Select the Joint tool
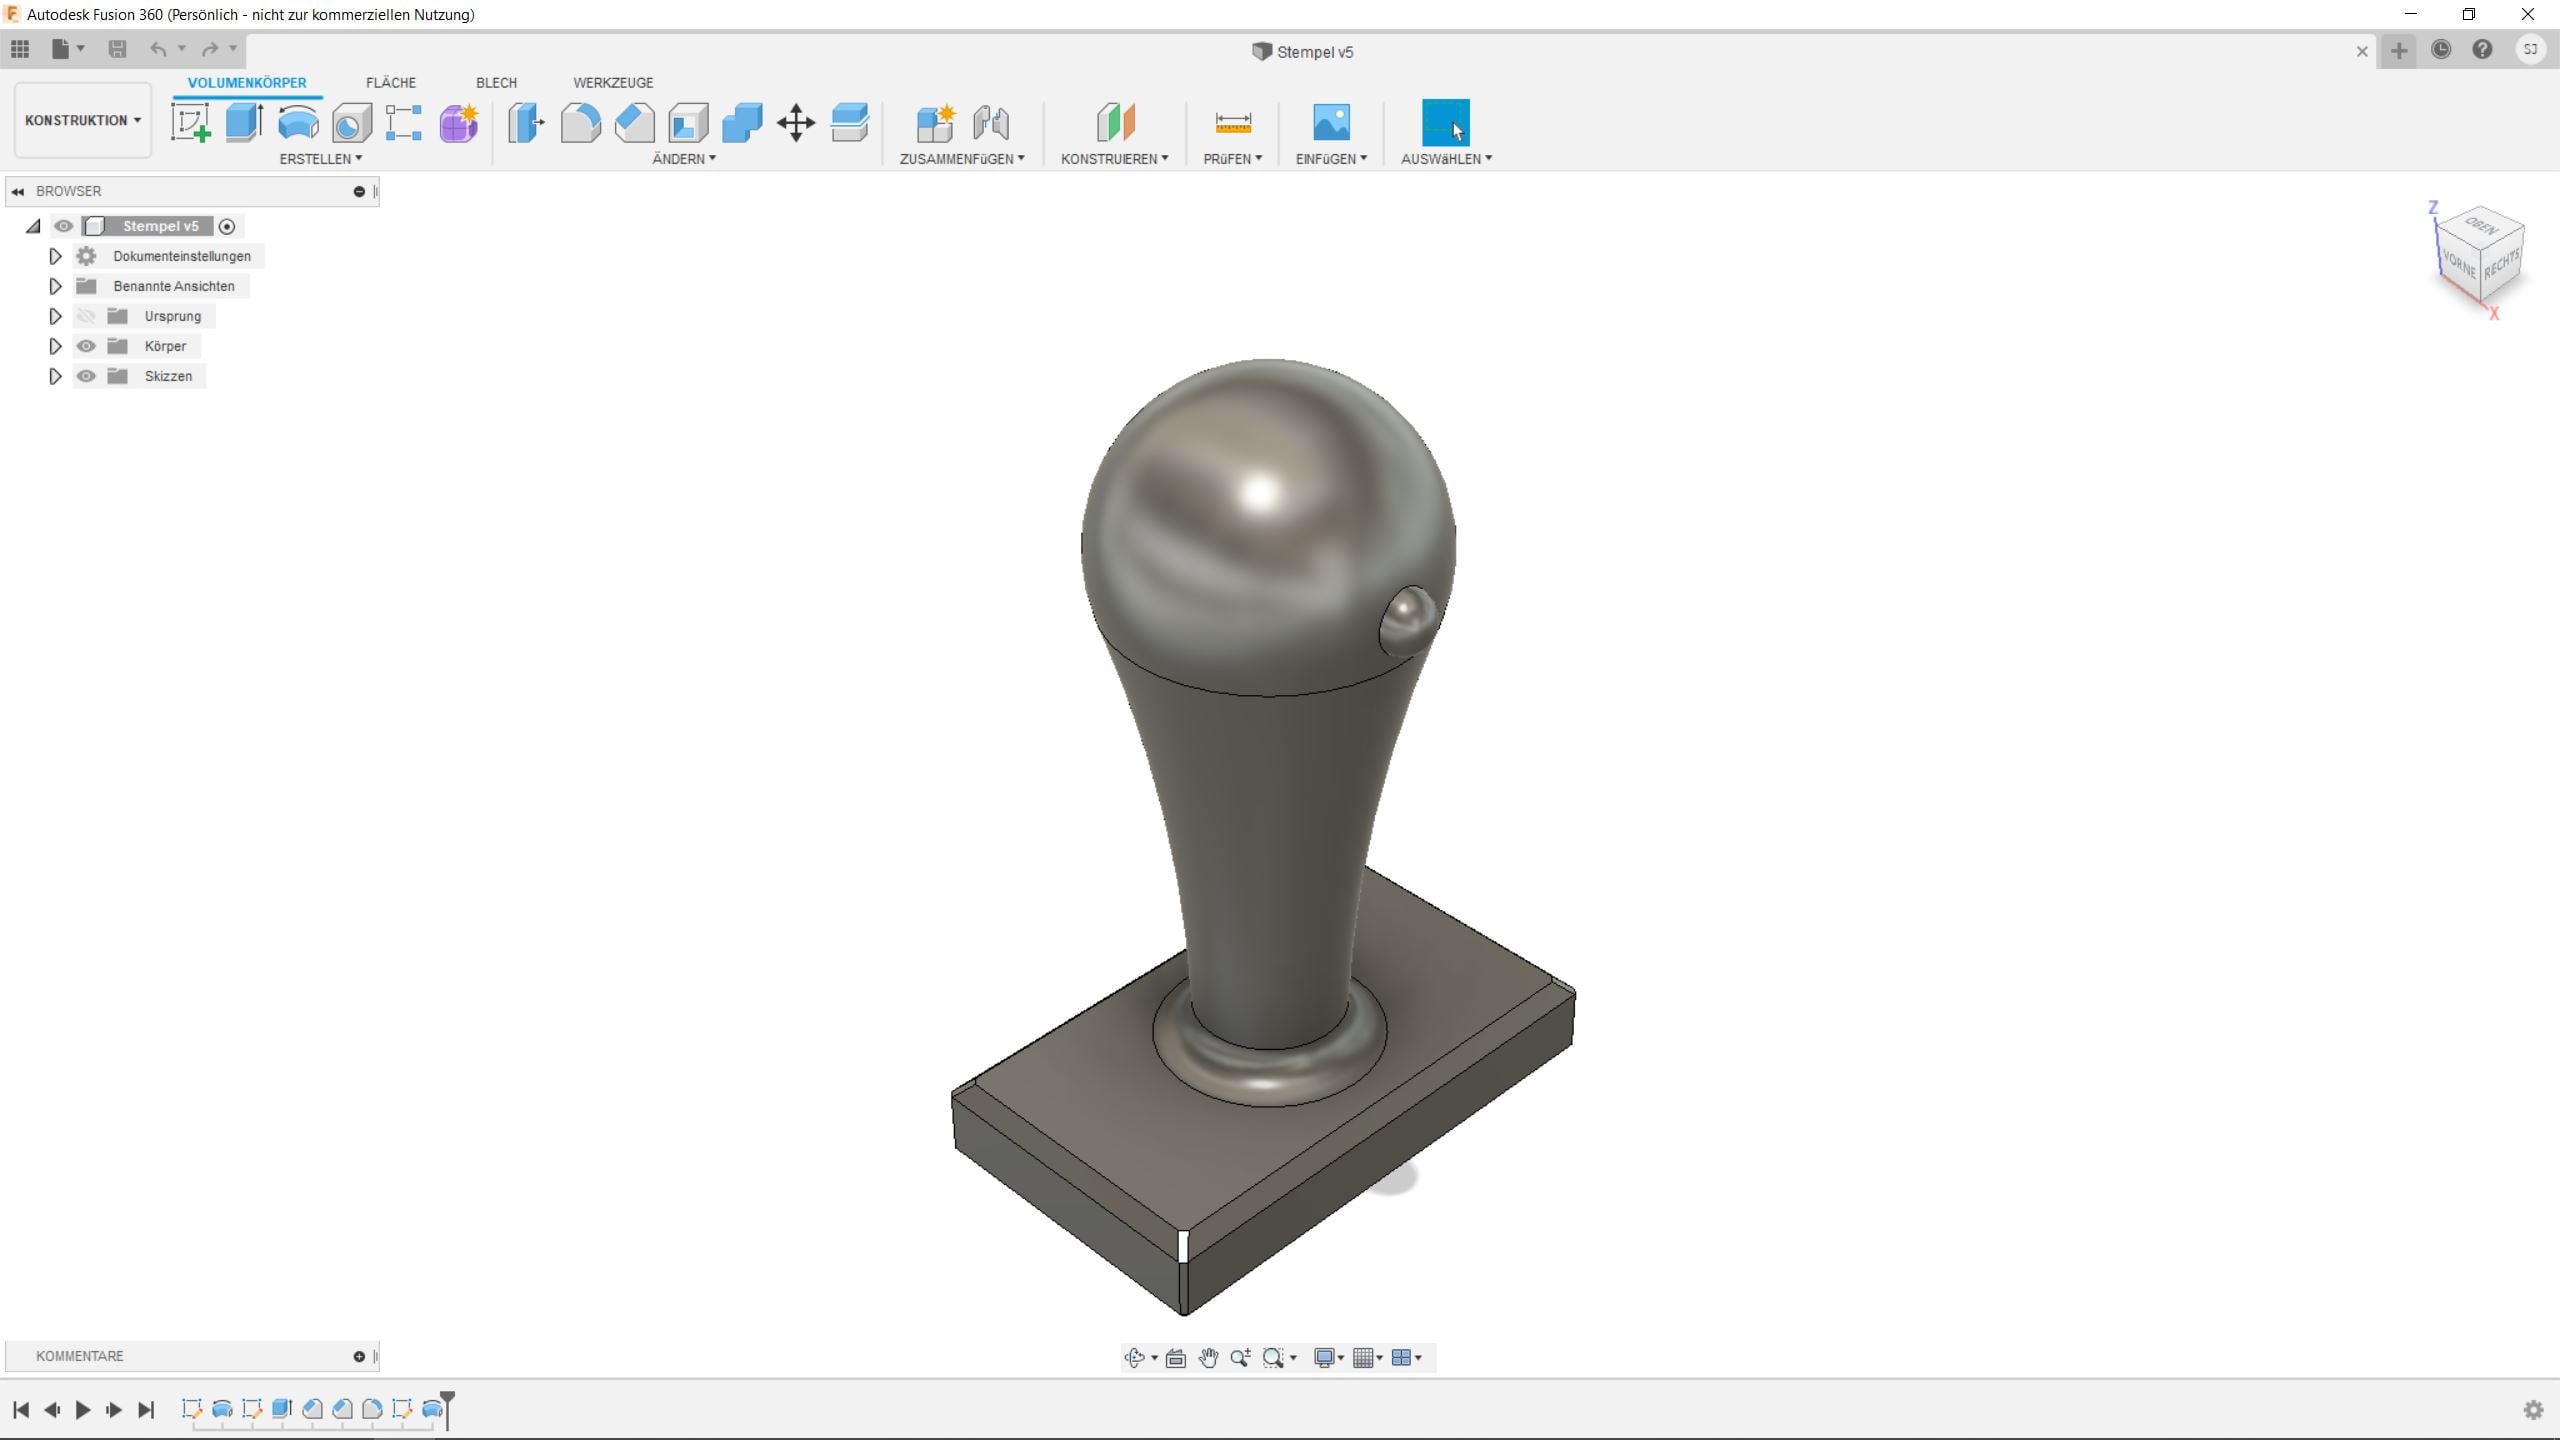Viewport: 2560px width, 1440px height. [990, 123]
